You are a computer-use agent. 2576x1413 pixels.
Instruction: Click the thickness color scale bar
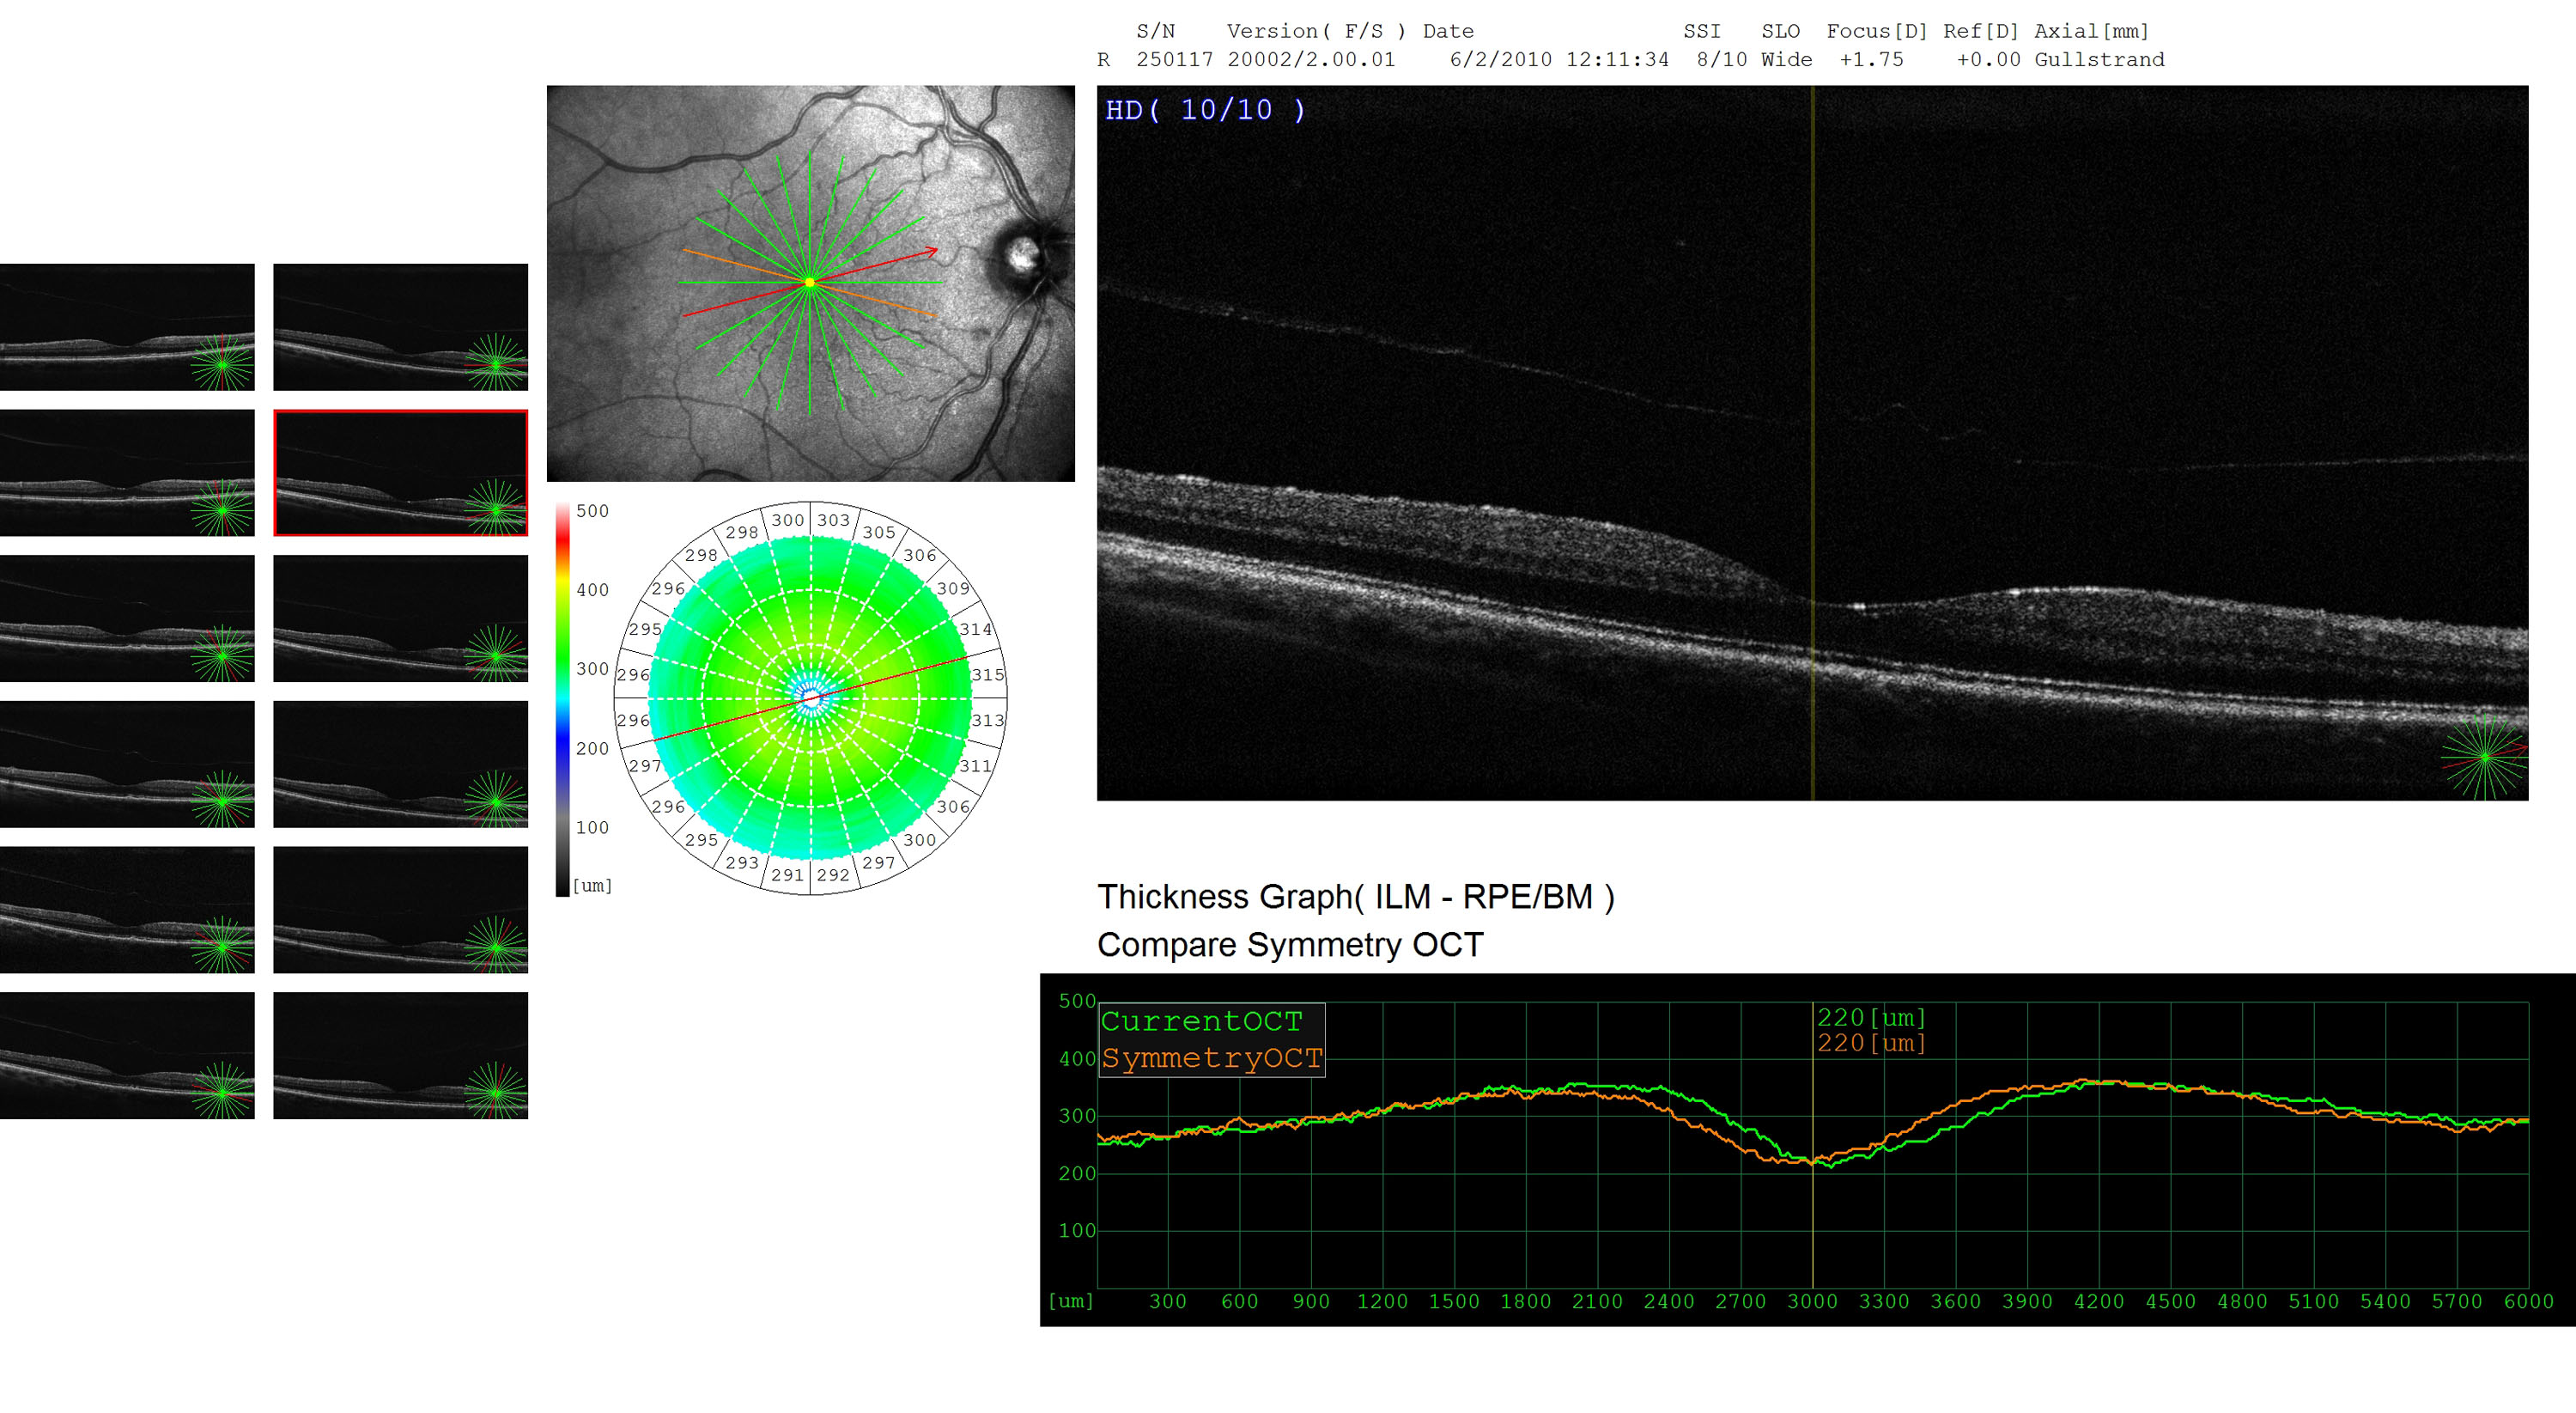(x=563, y=700)
